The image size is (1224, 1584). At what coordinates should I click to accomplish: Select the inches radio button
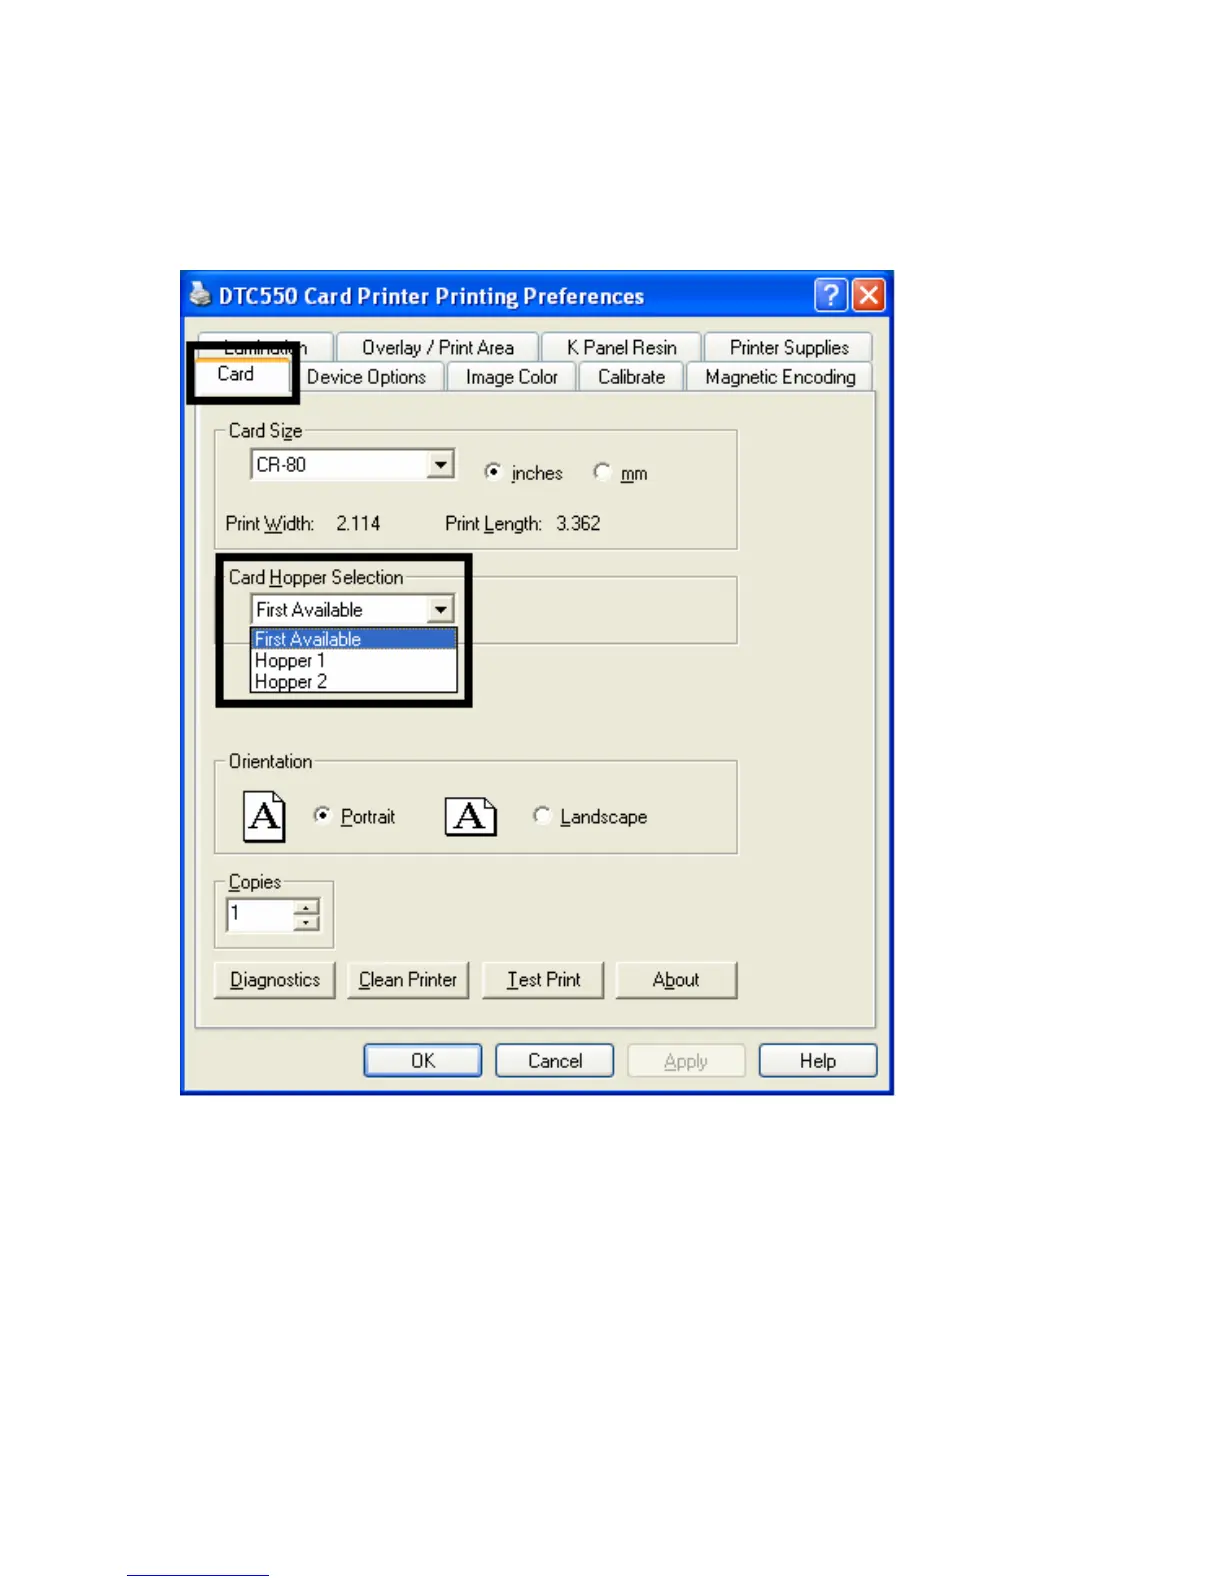pyautogui.click(x=493, y=471)
